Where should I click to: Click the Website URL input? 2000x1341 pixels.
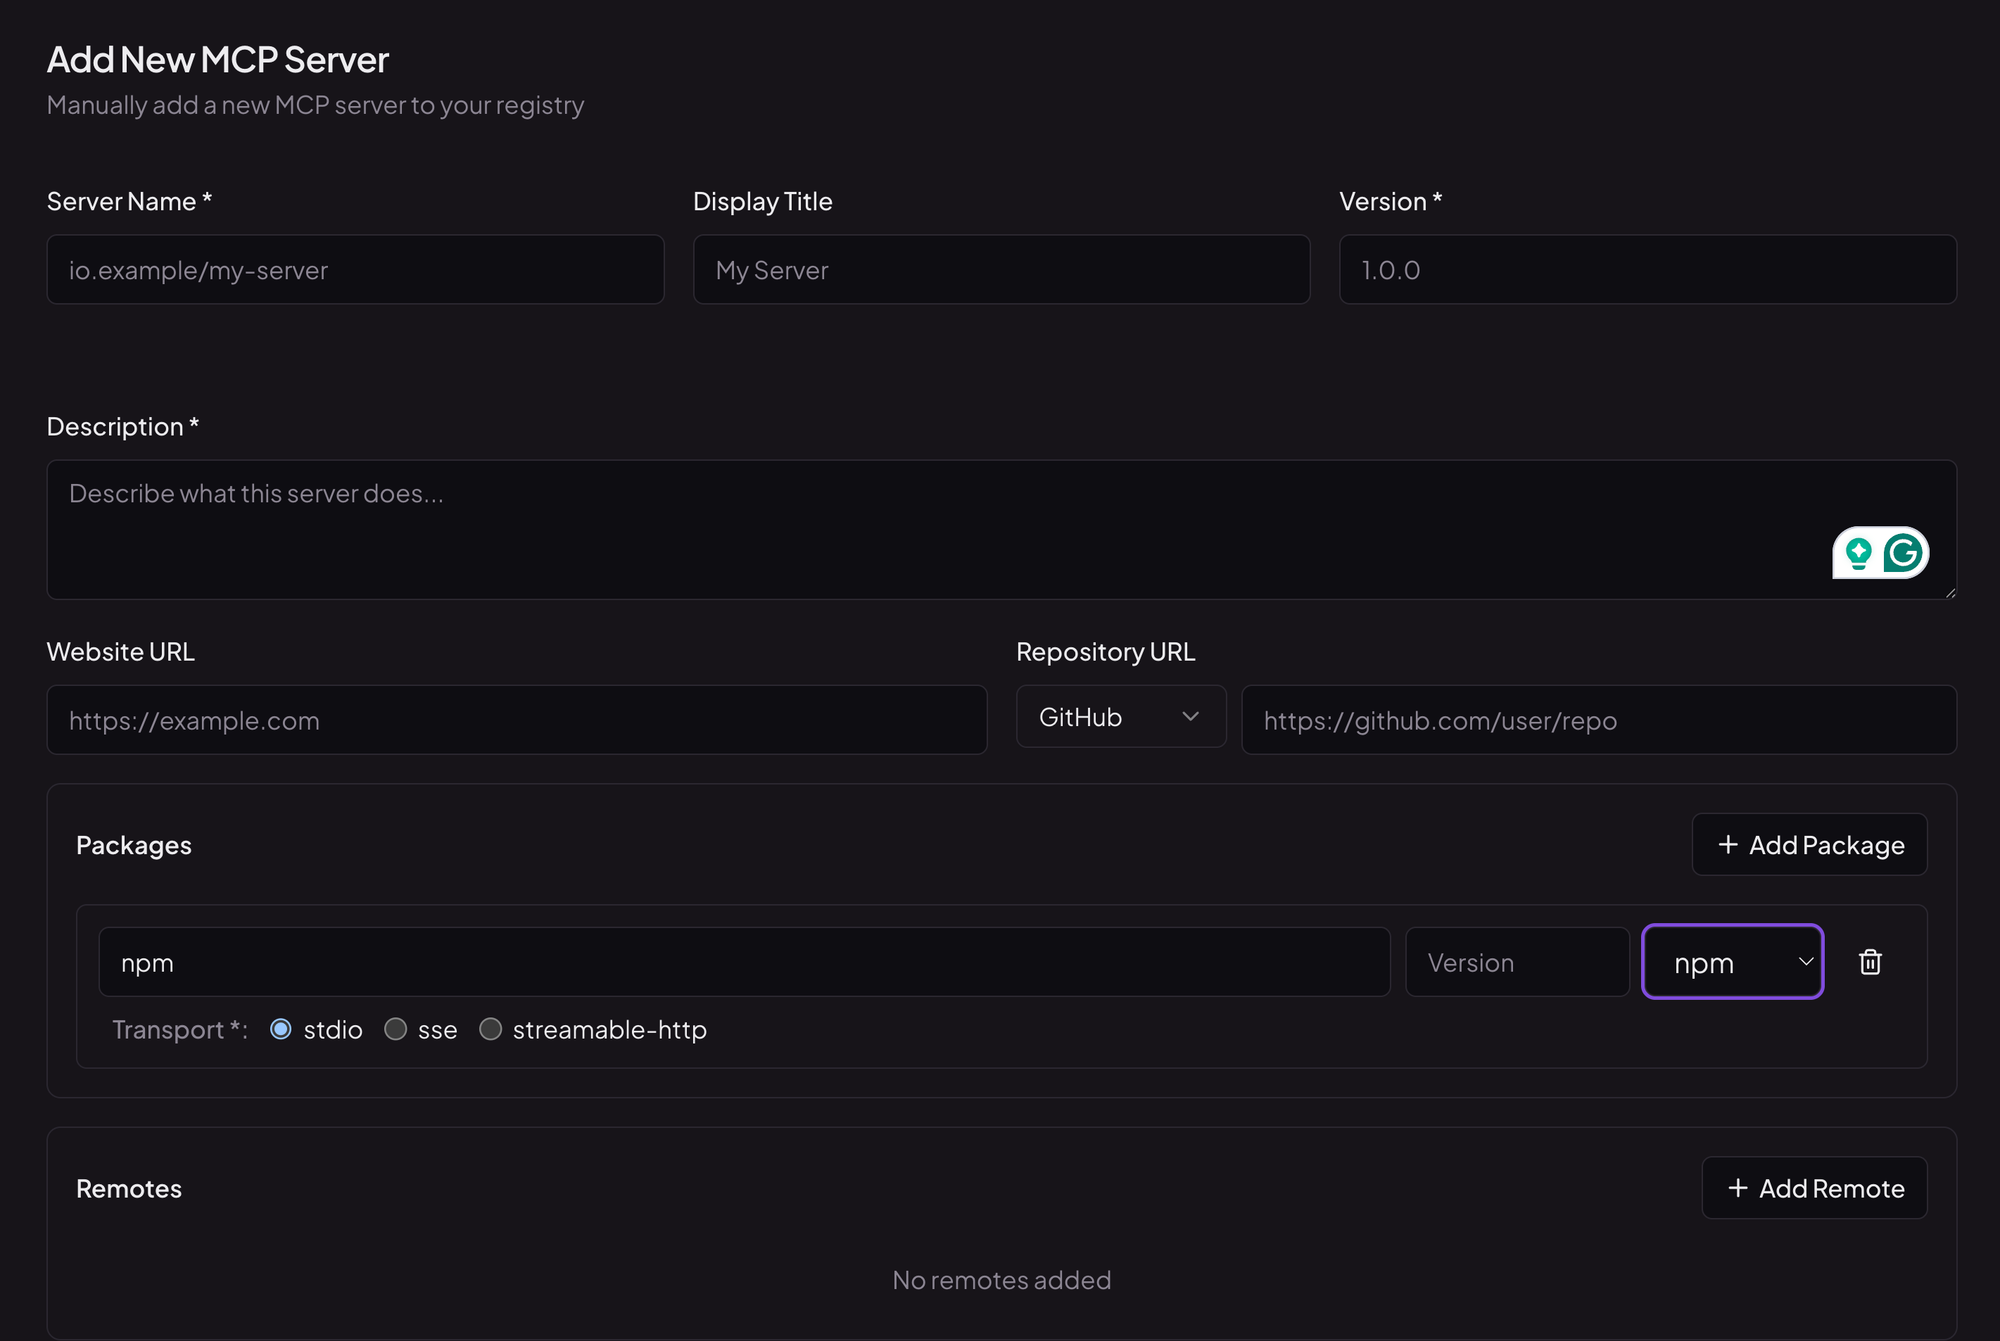click(x=516, y=720)
